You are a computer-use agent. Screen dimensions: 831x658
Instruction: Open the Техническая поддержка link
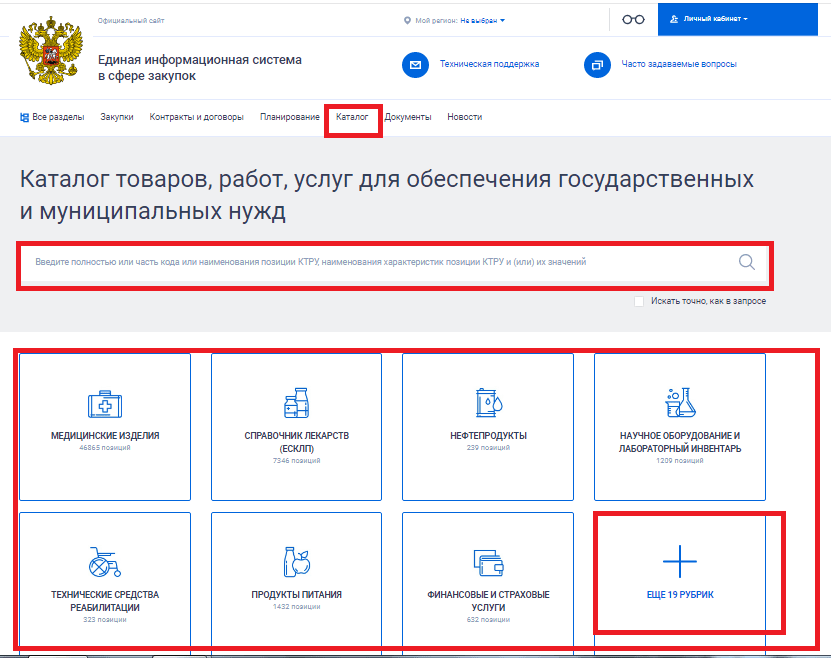[489, 64]
